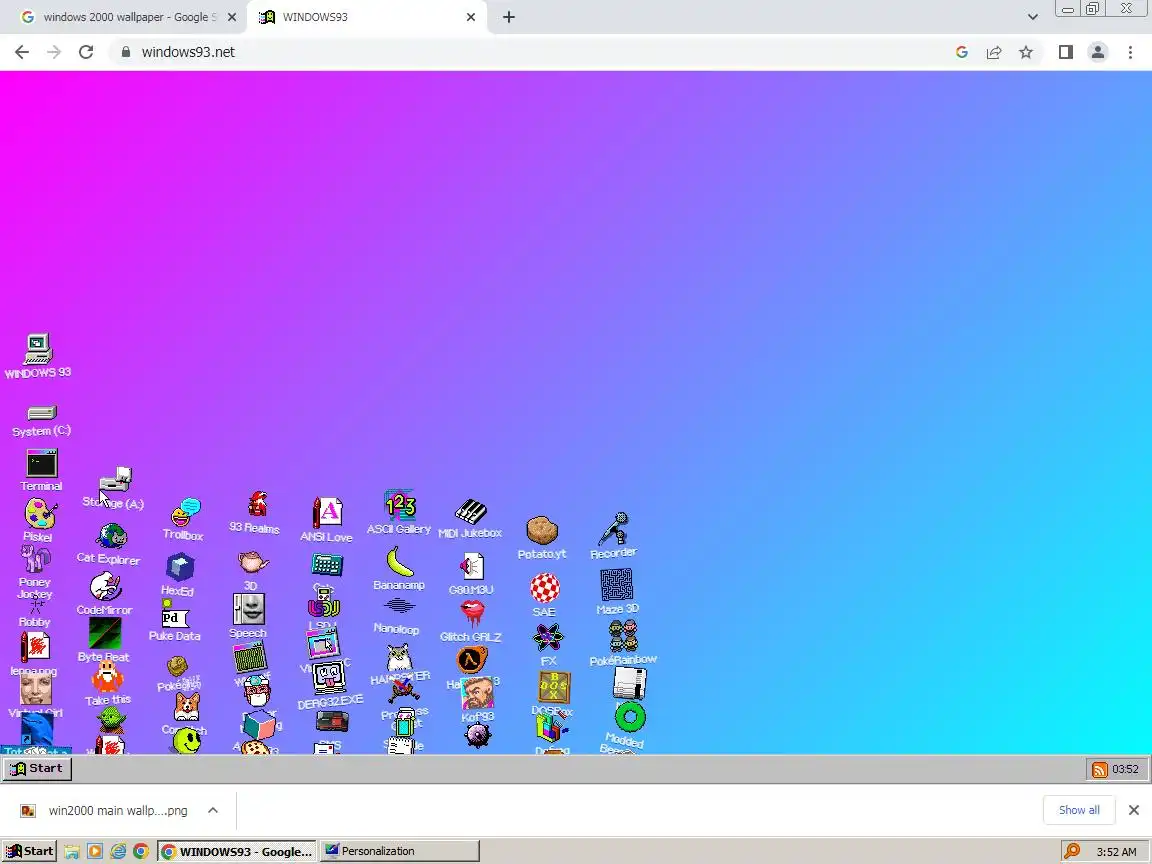Launch the HexEd cube icon
The image size is (1152, 864).
pyautogui.click(x=180, y=567)
